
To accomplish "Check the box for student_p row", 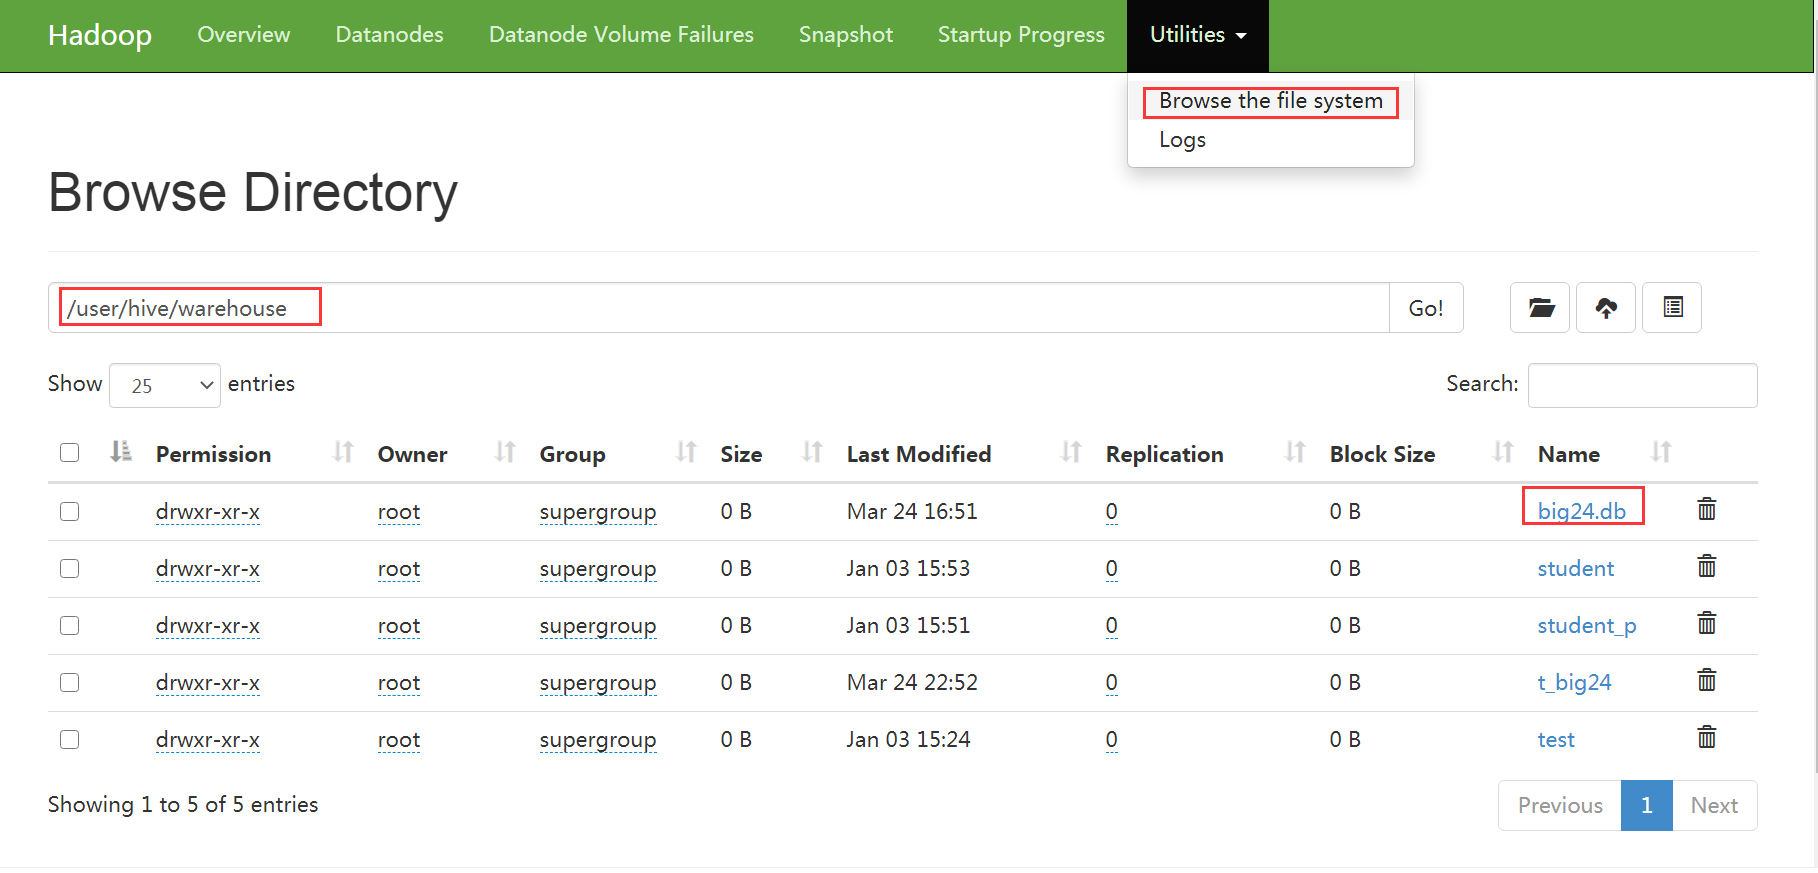I will pos(69,625).
